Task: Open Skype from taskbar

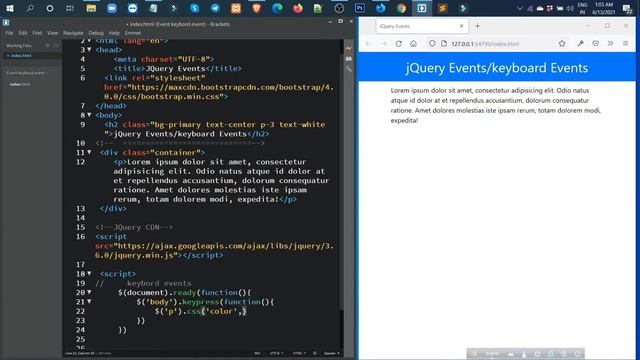Action: click(x=194, y=8)
